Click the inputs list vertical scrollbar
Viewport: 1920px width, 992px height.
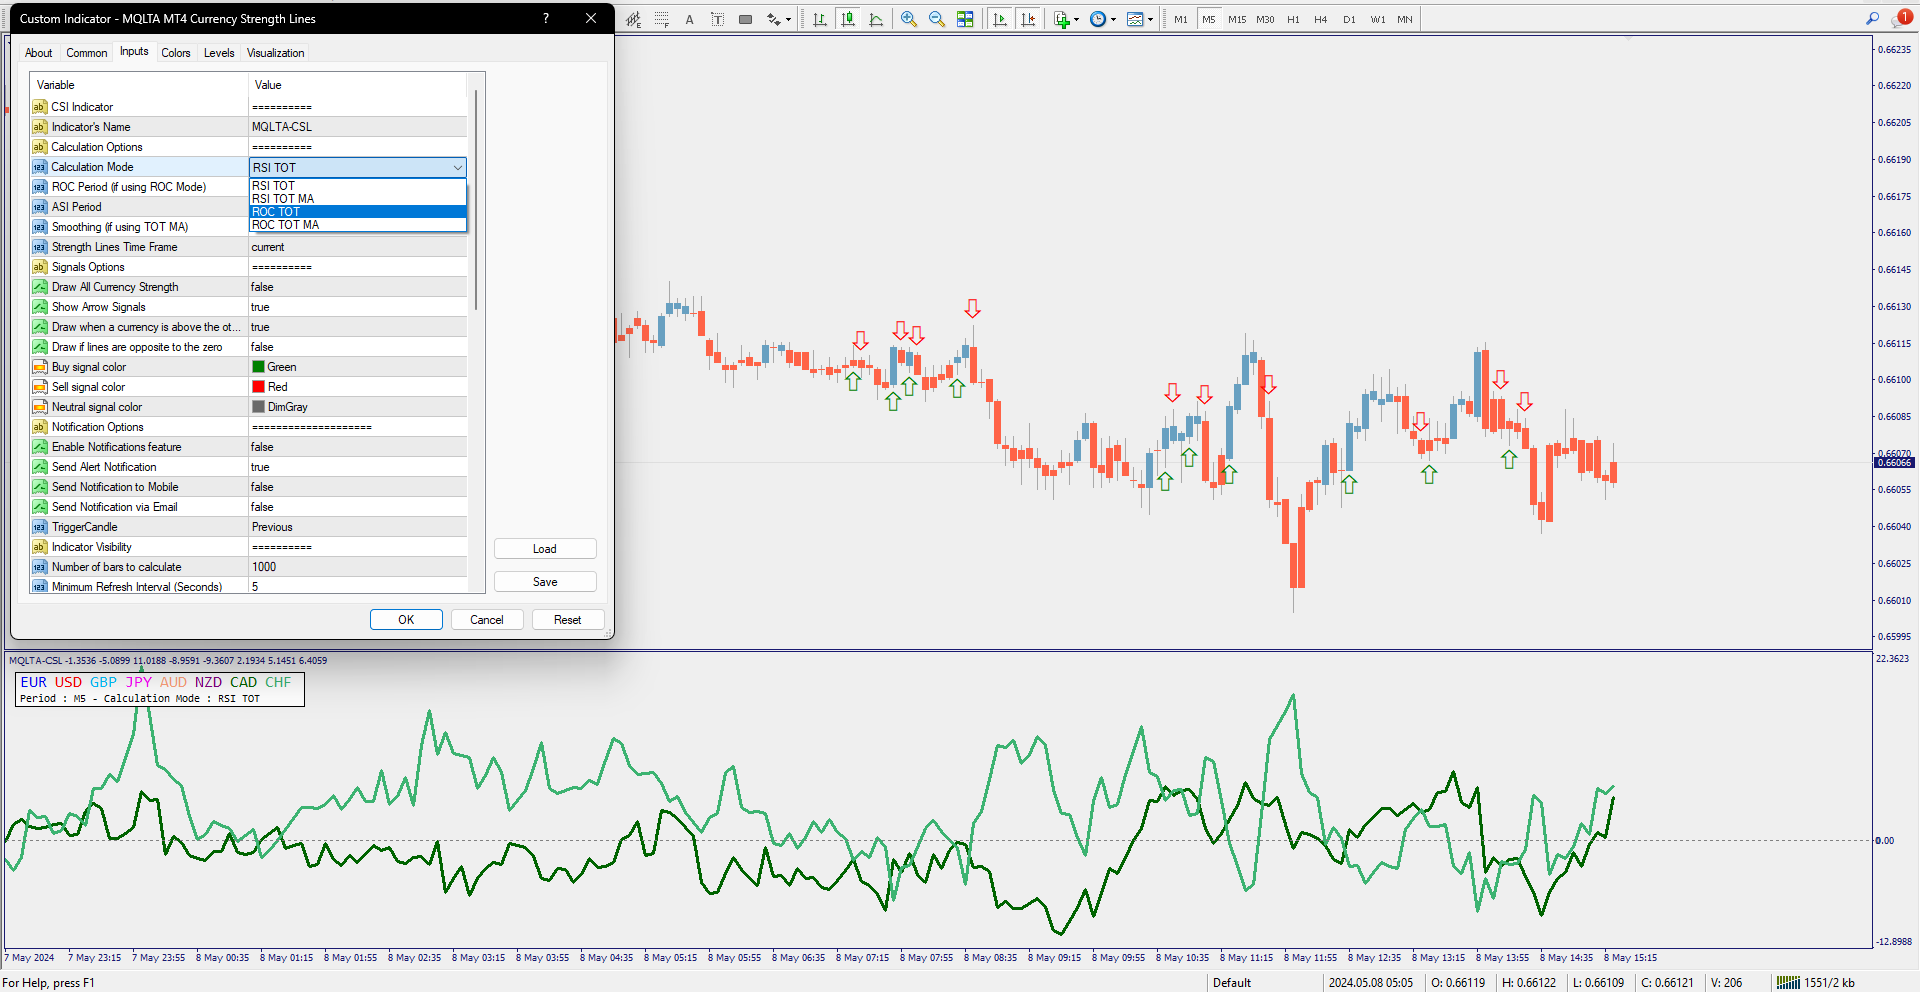pos(476,200)
